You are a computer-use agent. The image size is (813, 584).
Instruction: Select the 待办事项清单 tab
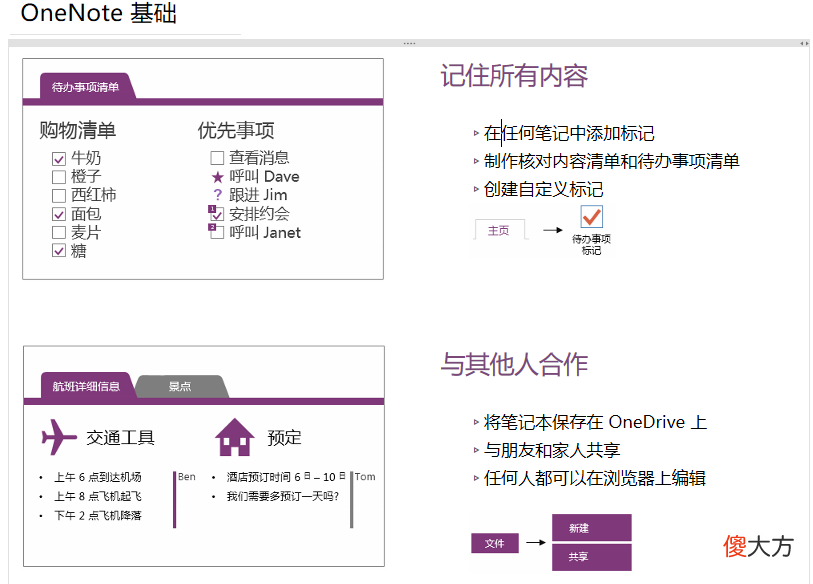point(86,87)
